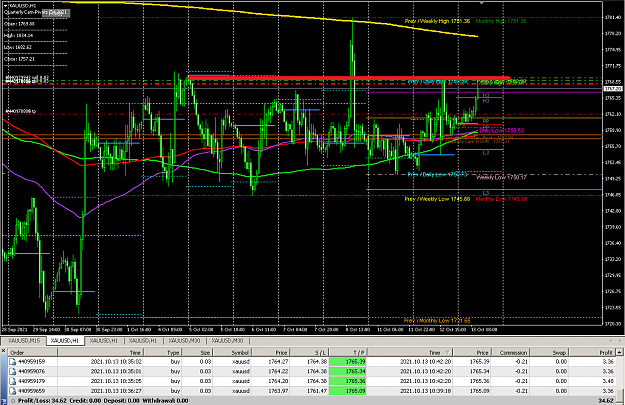
Task: Open order 440959659 row icon
Action: [x=12, y=391]
